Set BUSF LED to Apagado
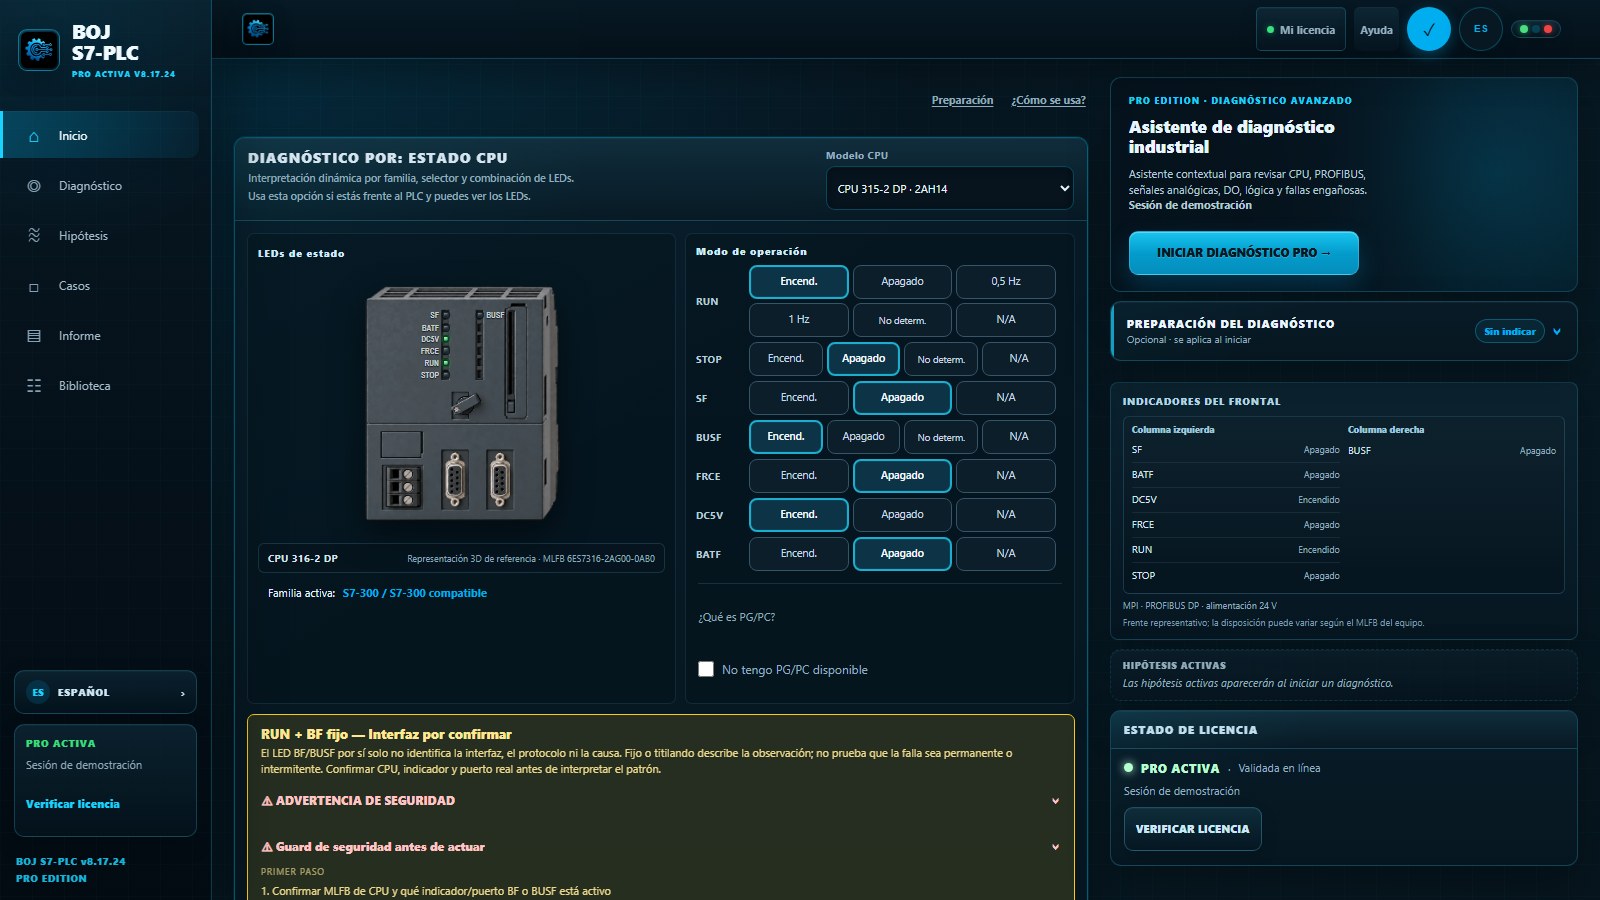The height and width of the screenshot is (900, 1600). point(864,437)
